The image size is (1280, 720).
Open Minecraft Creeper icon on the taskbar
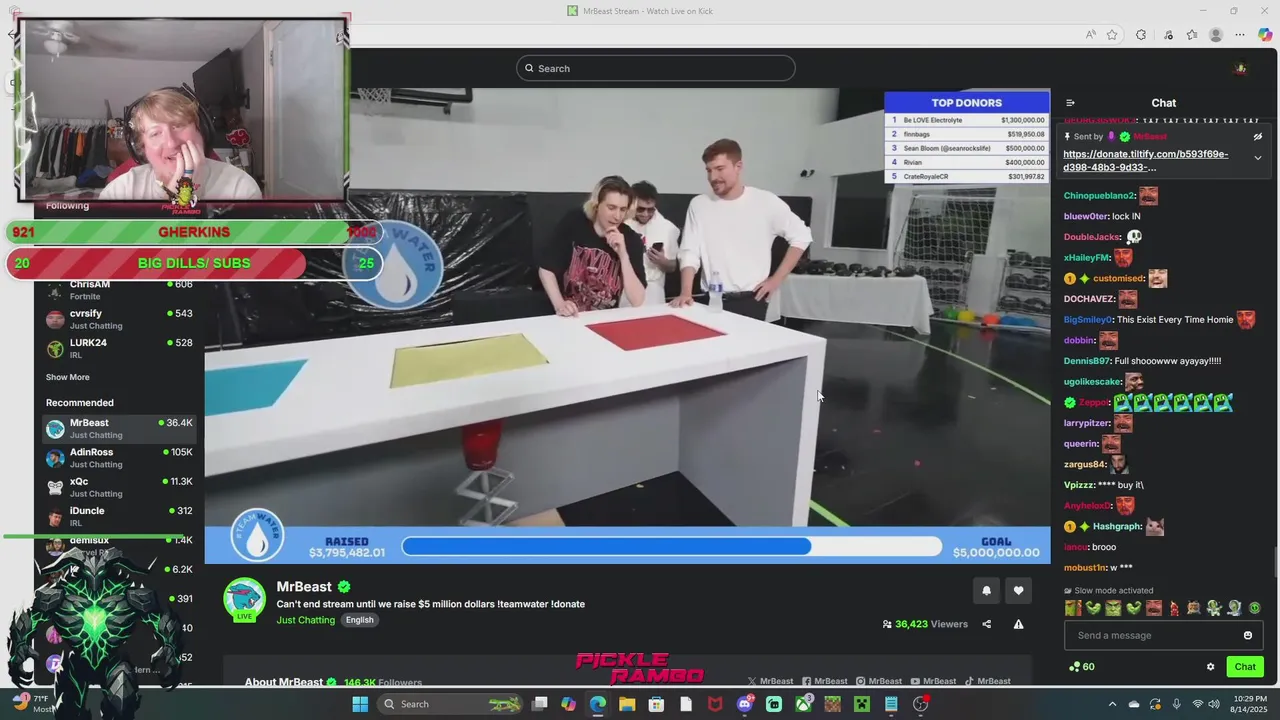point(861,704)
